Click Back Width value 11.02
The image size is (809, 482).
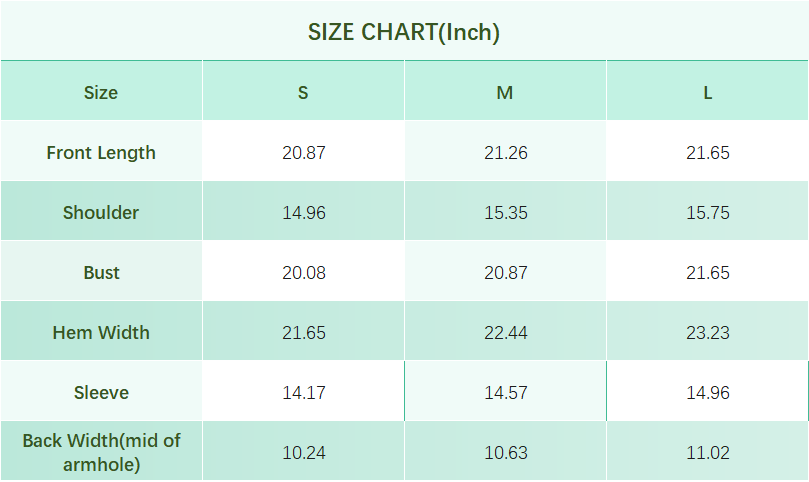click(707, 453)
